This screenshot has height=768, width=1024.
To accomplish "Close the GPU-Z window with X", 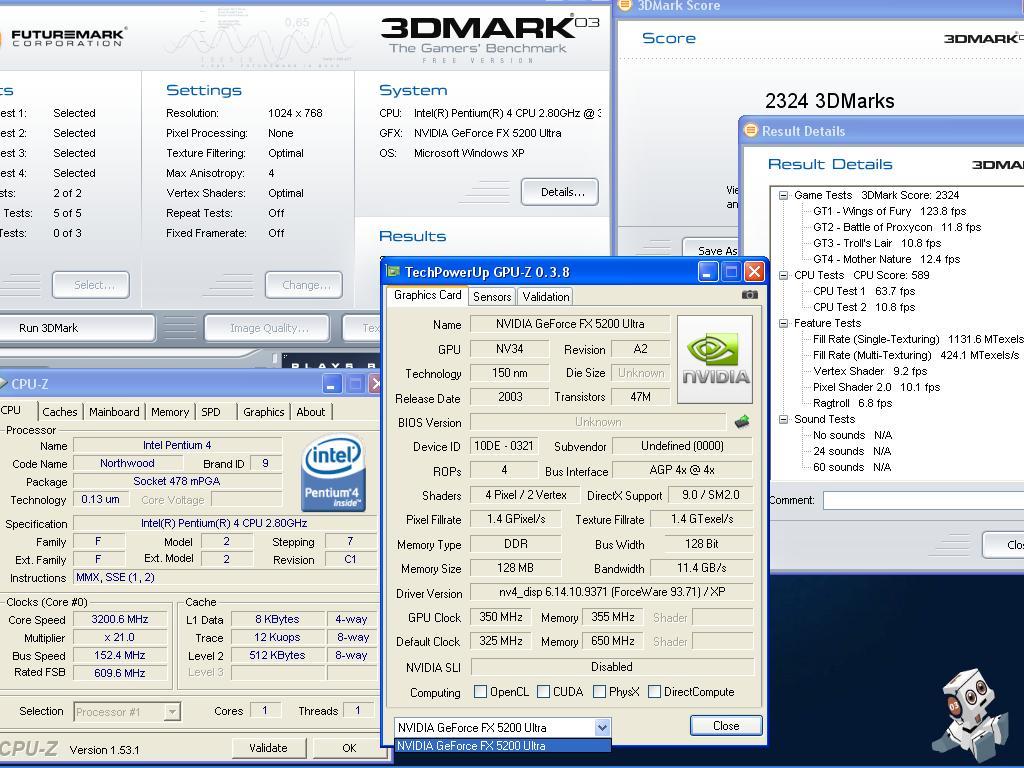I will [754, 272].
